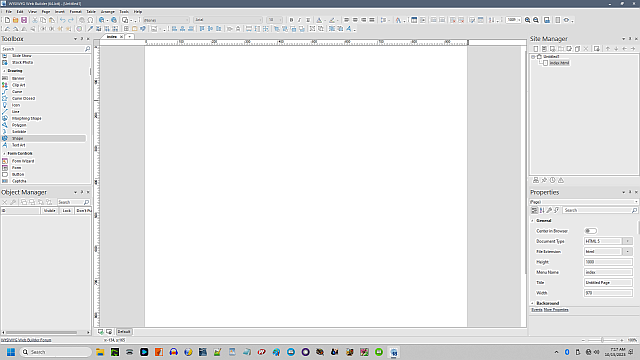Click the Bold formatting icon

coord(291,20)
